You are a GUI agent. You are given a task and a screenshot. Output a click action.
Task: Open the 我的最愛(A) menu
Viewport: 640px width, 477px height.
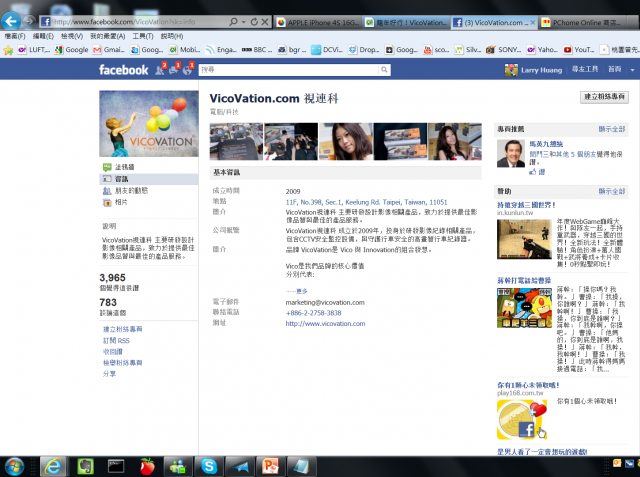point(108,36)
